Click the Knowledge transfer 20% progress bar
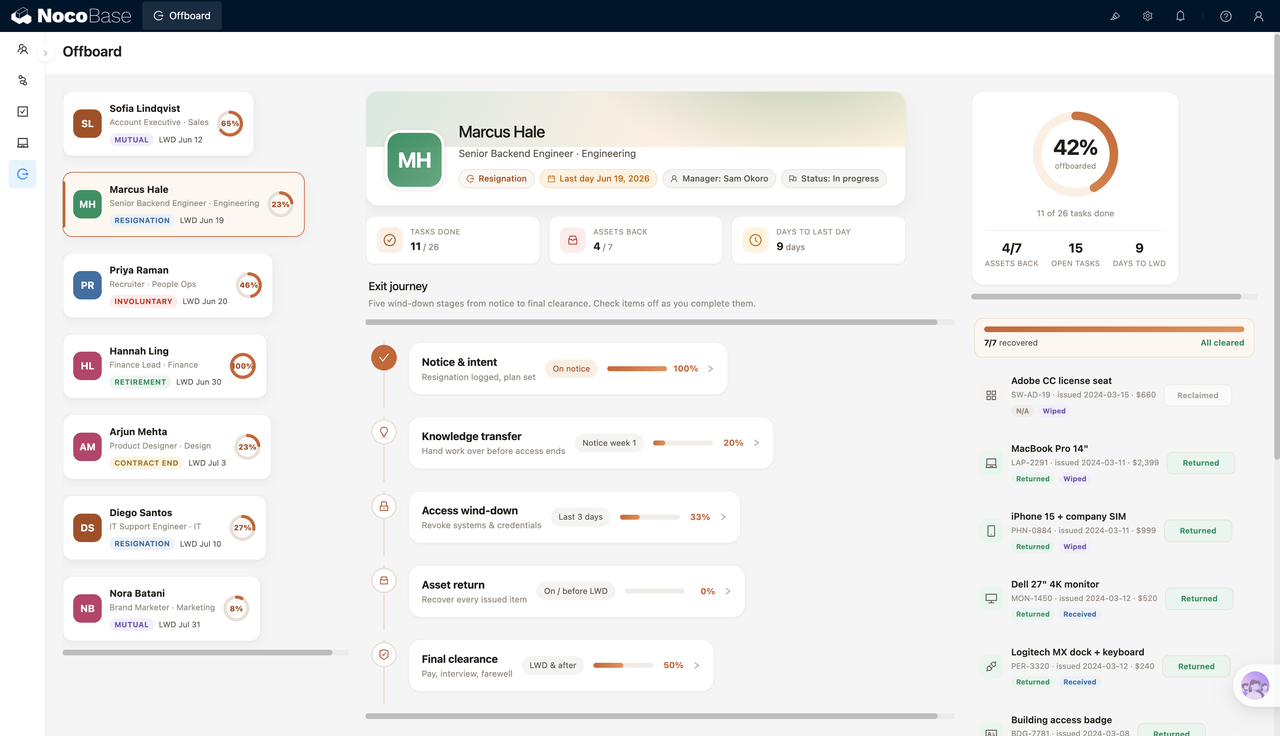1280x736 pixels. tap(683, 443)
